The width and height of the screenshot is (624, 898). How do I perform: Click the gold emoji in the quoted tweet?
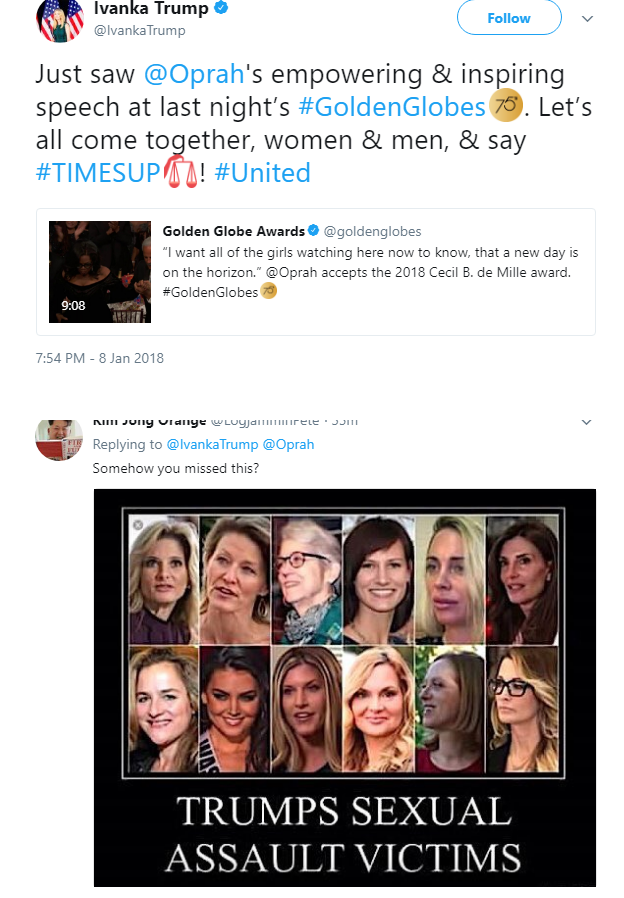coord(268,291)
